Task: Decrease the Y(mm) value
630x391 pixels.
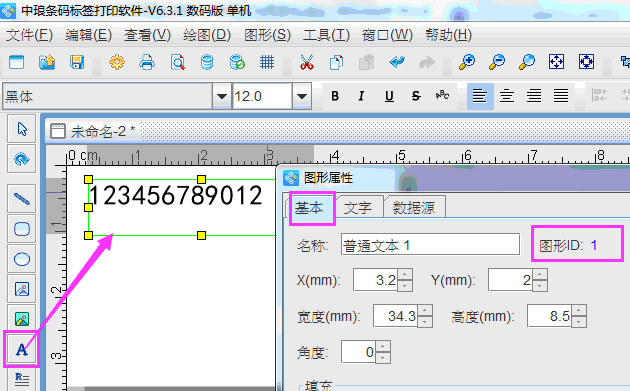Action: pos(540,285)
